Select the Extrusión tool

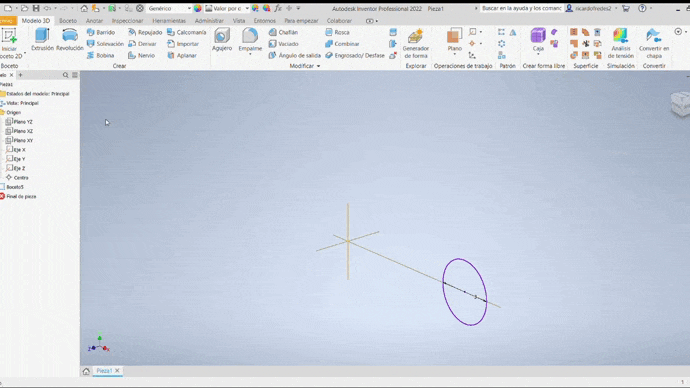(x=42, y=40)
